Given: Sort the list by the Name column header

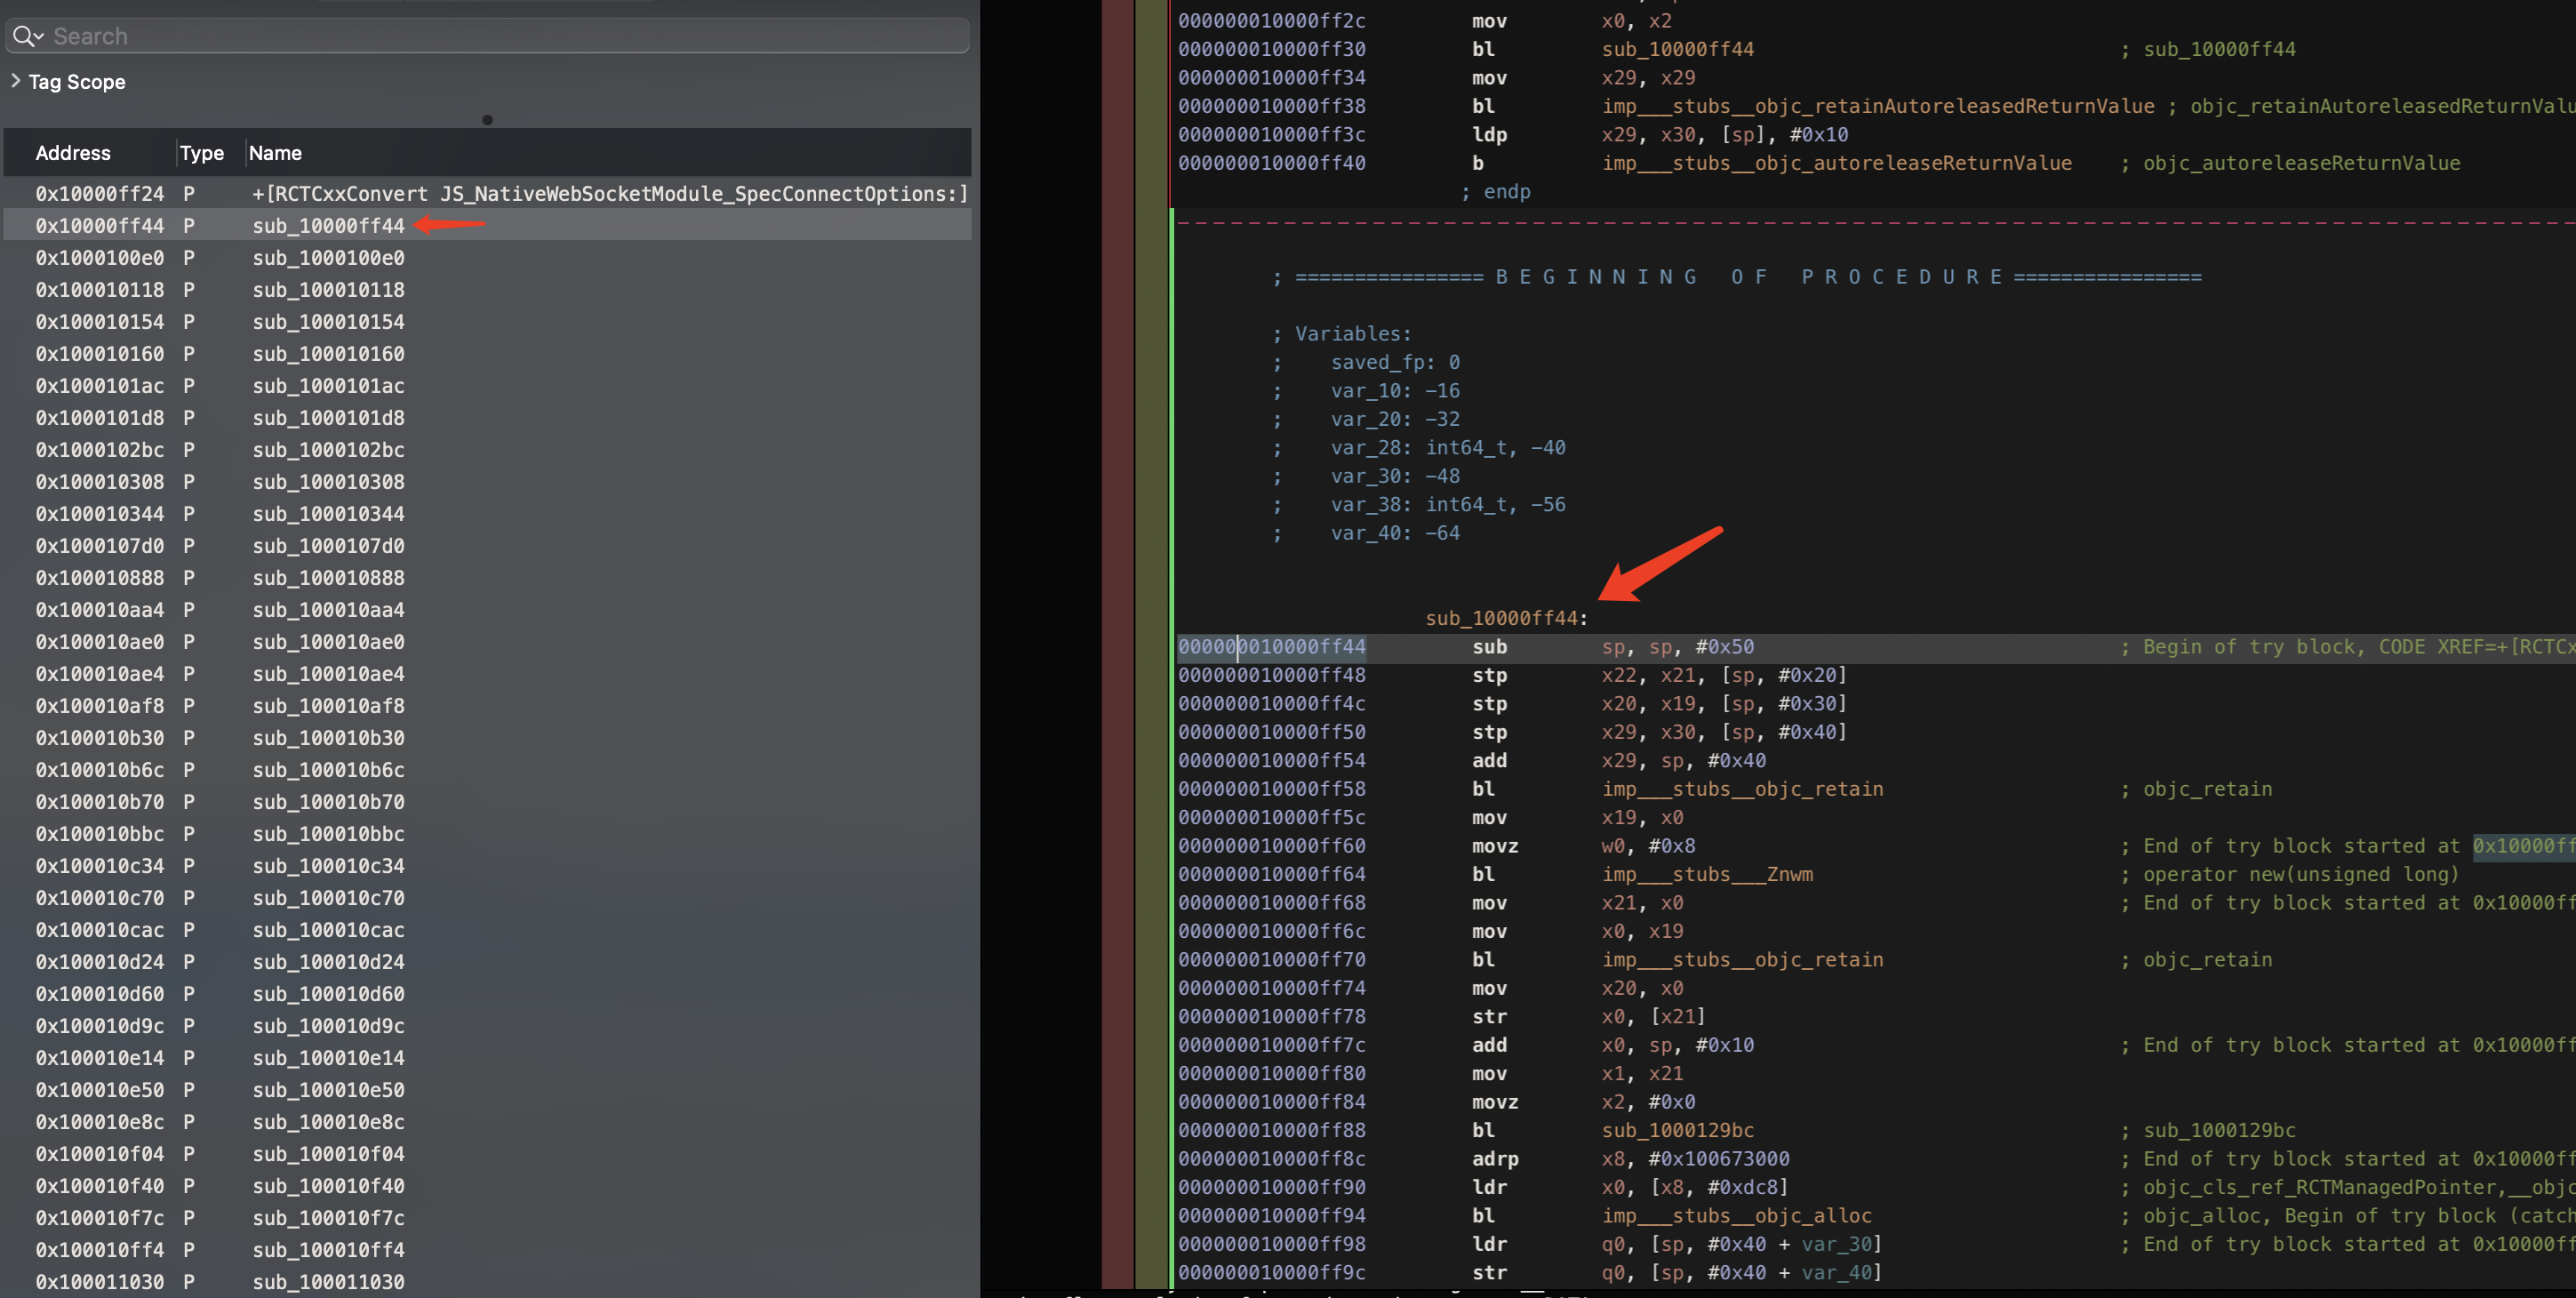Looking at the screenshot, I should [275, 153].
